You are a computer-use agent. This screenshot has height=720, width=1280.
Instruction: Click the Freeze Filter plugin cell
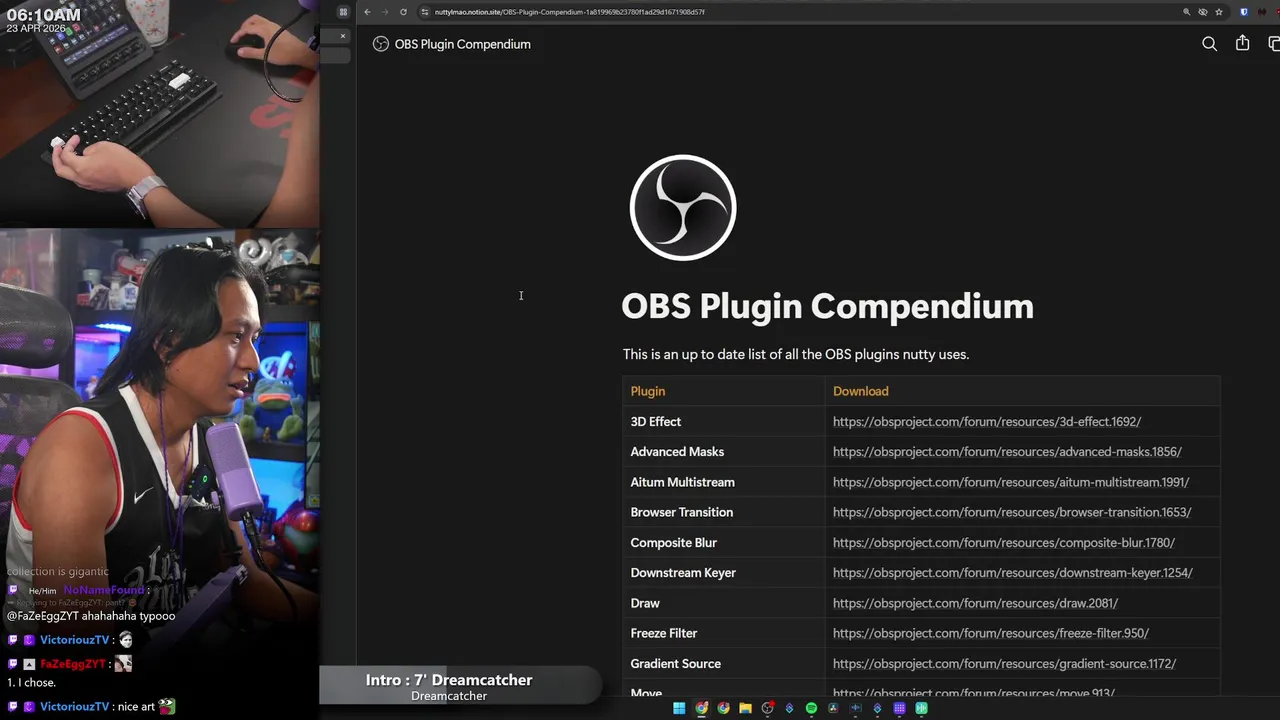[x=723, y=633]
